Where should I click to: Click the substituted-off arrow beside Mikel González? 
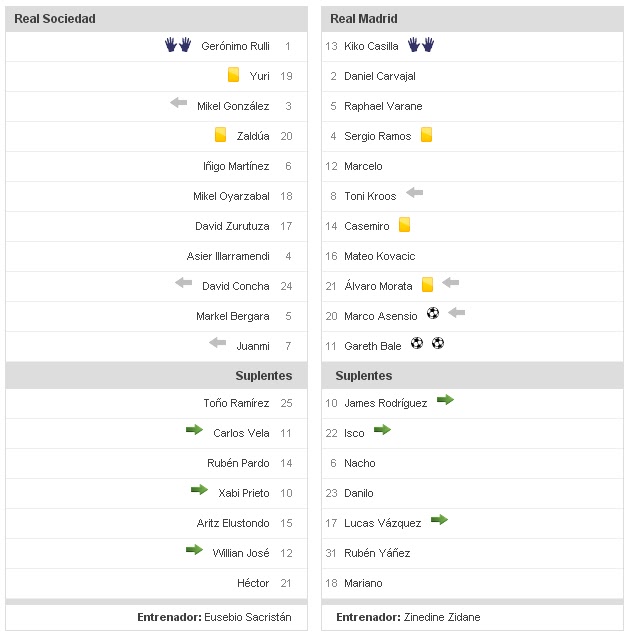pyautogui.click(x=179, y=103)
